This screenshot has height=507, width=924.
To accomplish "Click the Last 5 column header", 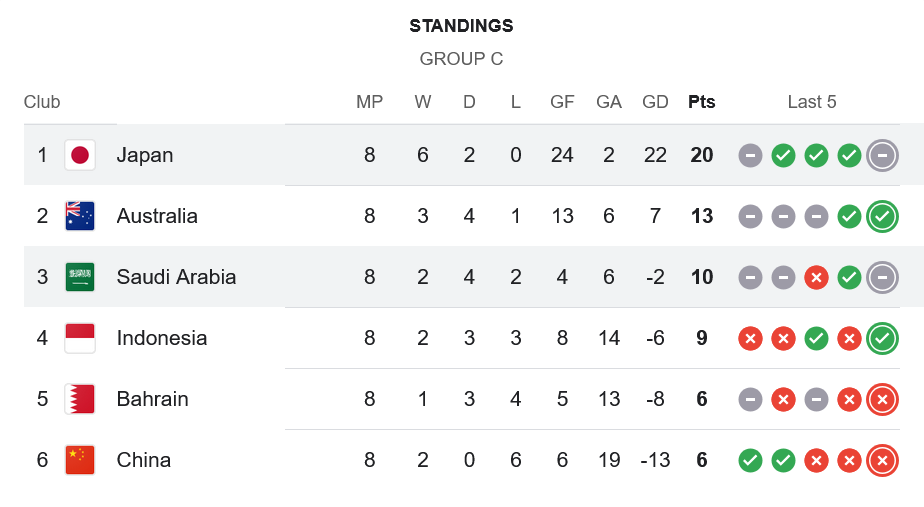I will click(812, 102).
